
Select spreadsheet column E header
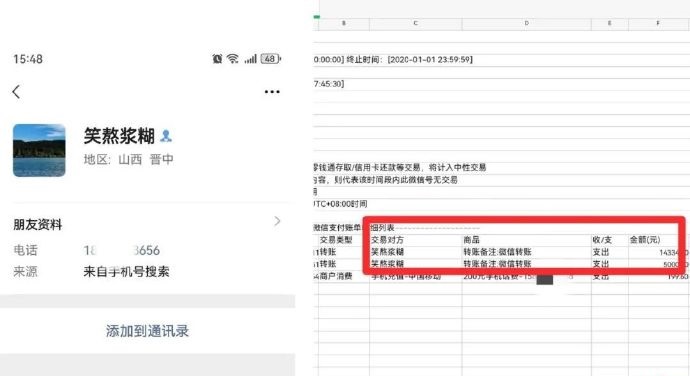[609, 23]
